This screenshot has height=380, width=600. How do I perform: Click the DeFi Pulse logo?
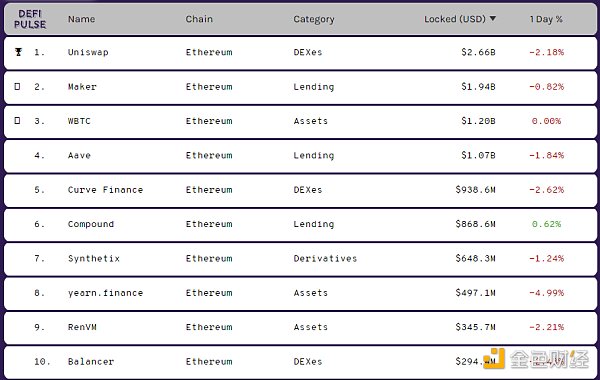(30, 19)
